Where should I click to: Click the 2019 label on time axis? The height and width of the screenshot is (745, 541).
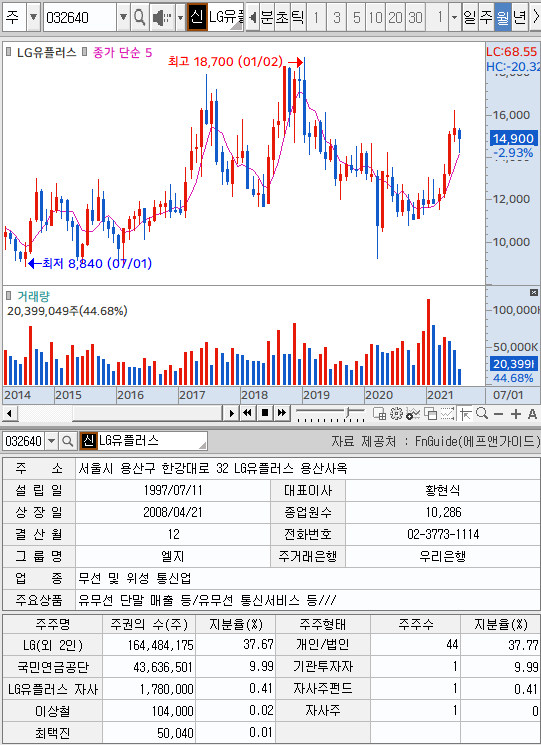[x=316, y=395]
